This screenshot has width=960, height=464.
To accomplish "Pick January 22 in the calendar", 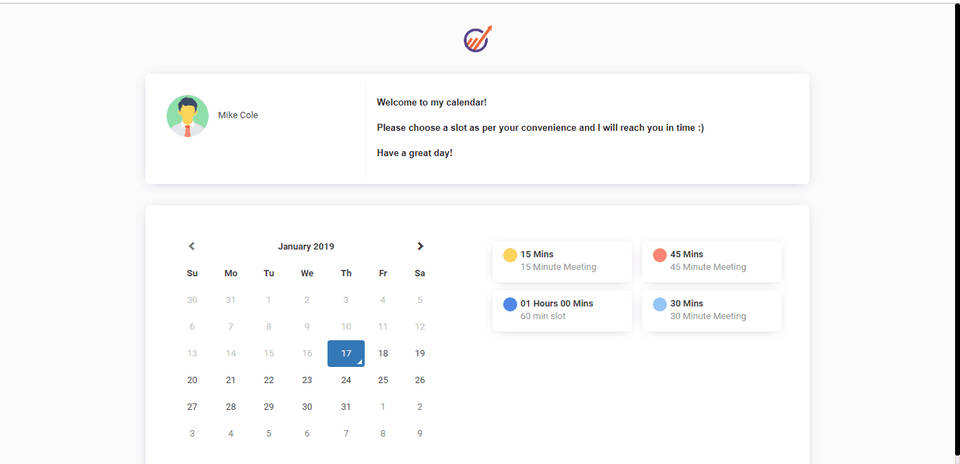I will pos(269,380).
